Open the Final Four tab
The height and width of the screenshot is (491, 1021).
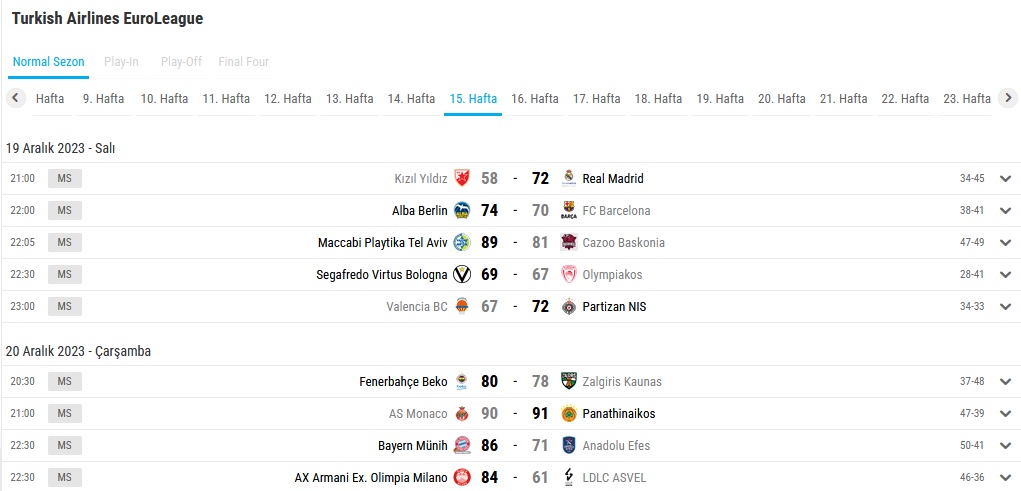pyautogui.click(x=243, y=62)
